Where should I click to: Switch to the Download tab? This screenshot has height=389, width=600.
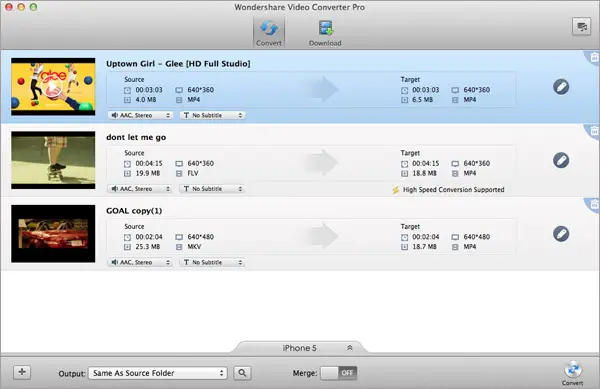point(325,33)
